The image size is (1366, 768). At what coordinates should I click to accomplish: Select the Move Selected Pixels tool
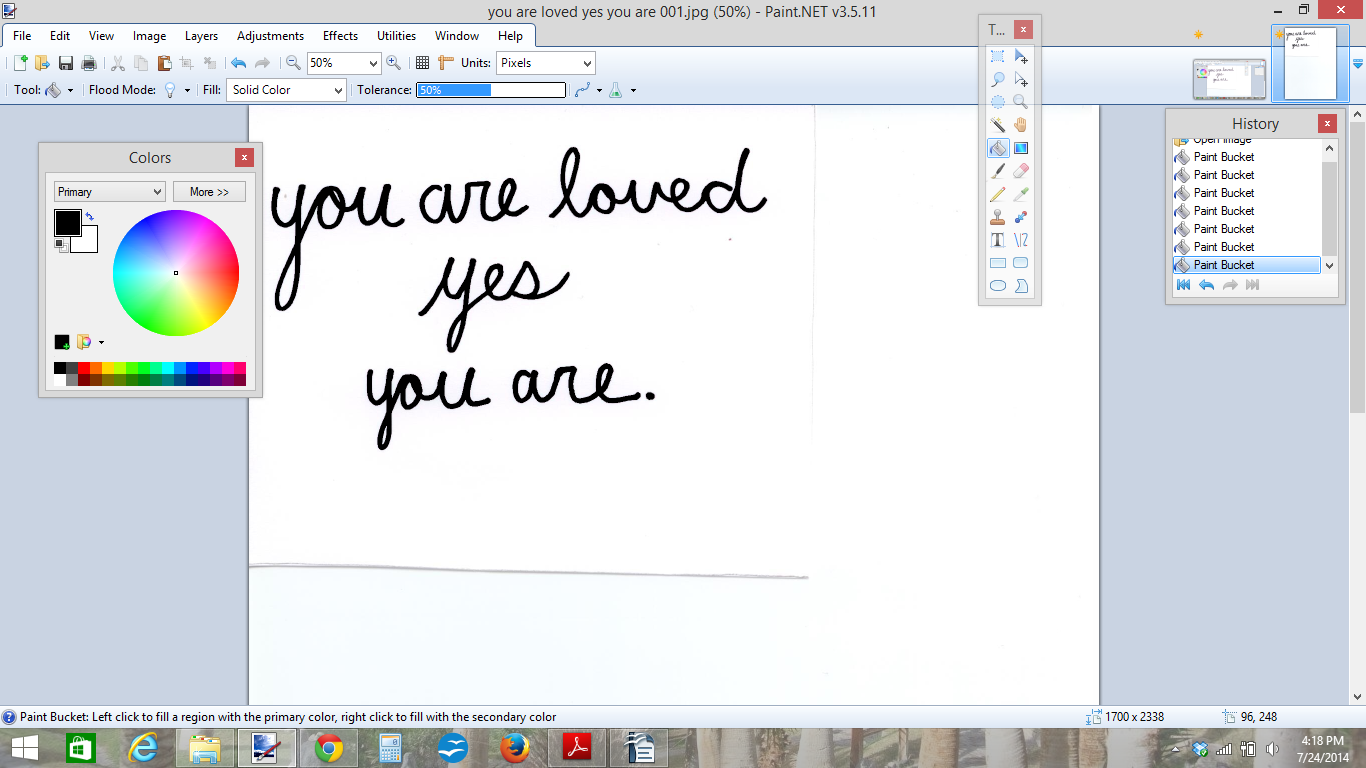(1021, 57)
